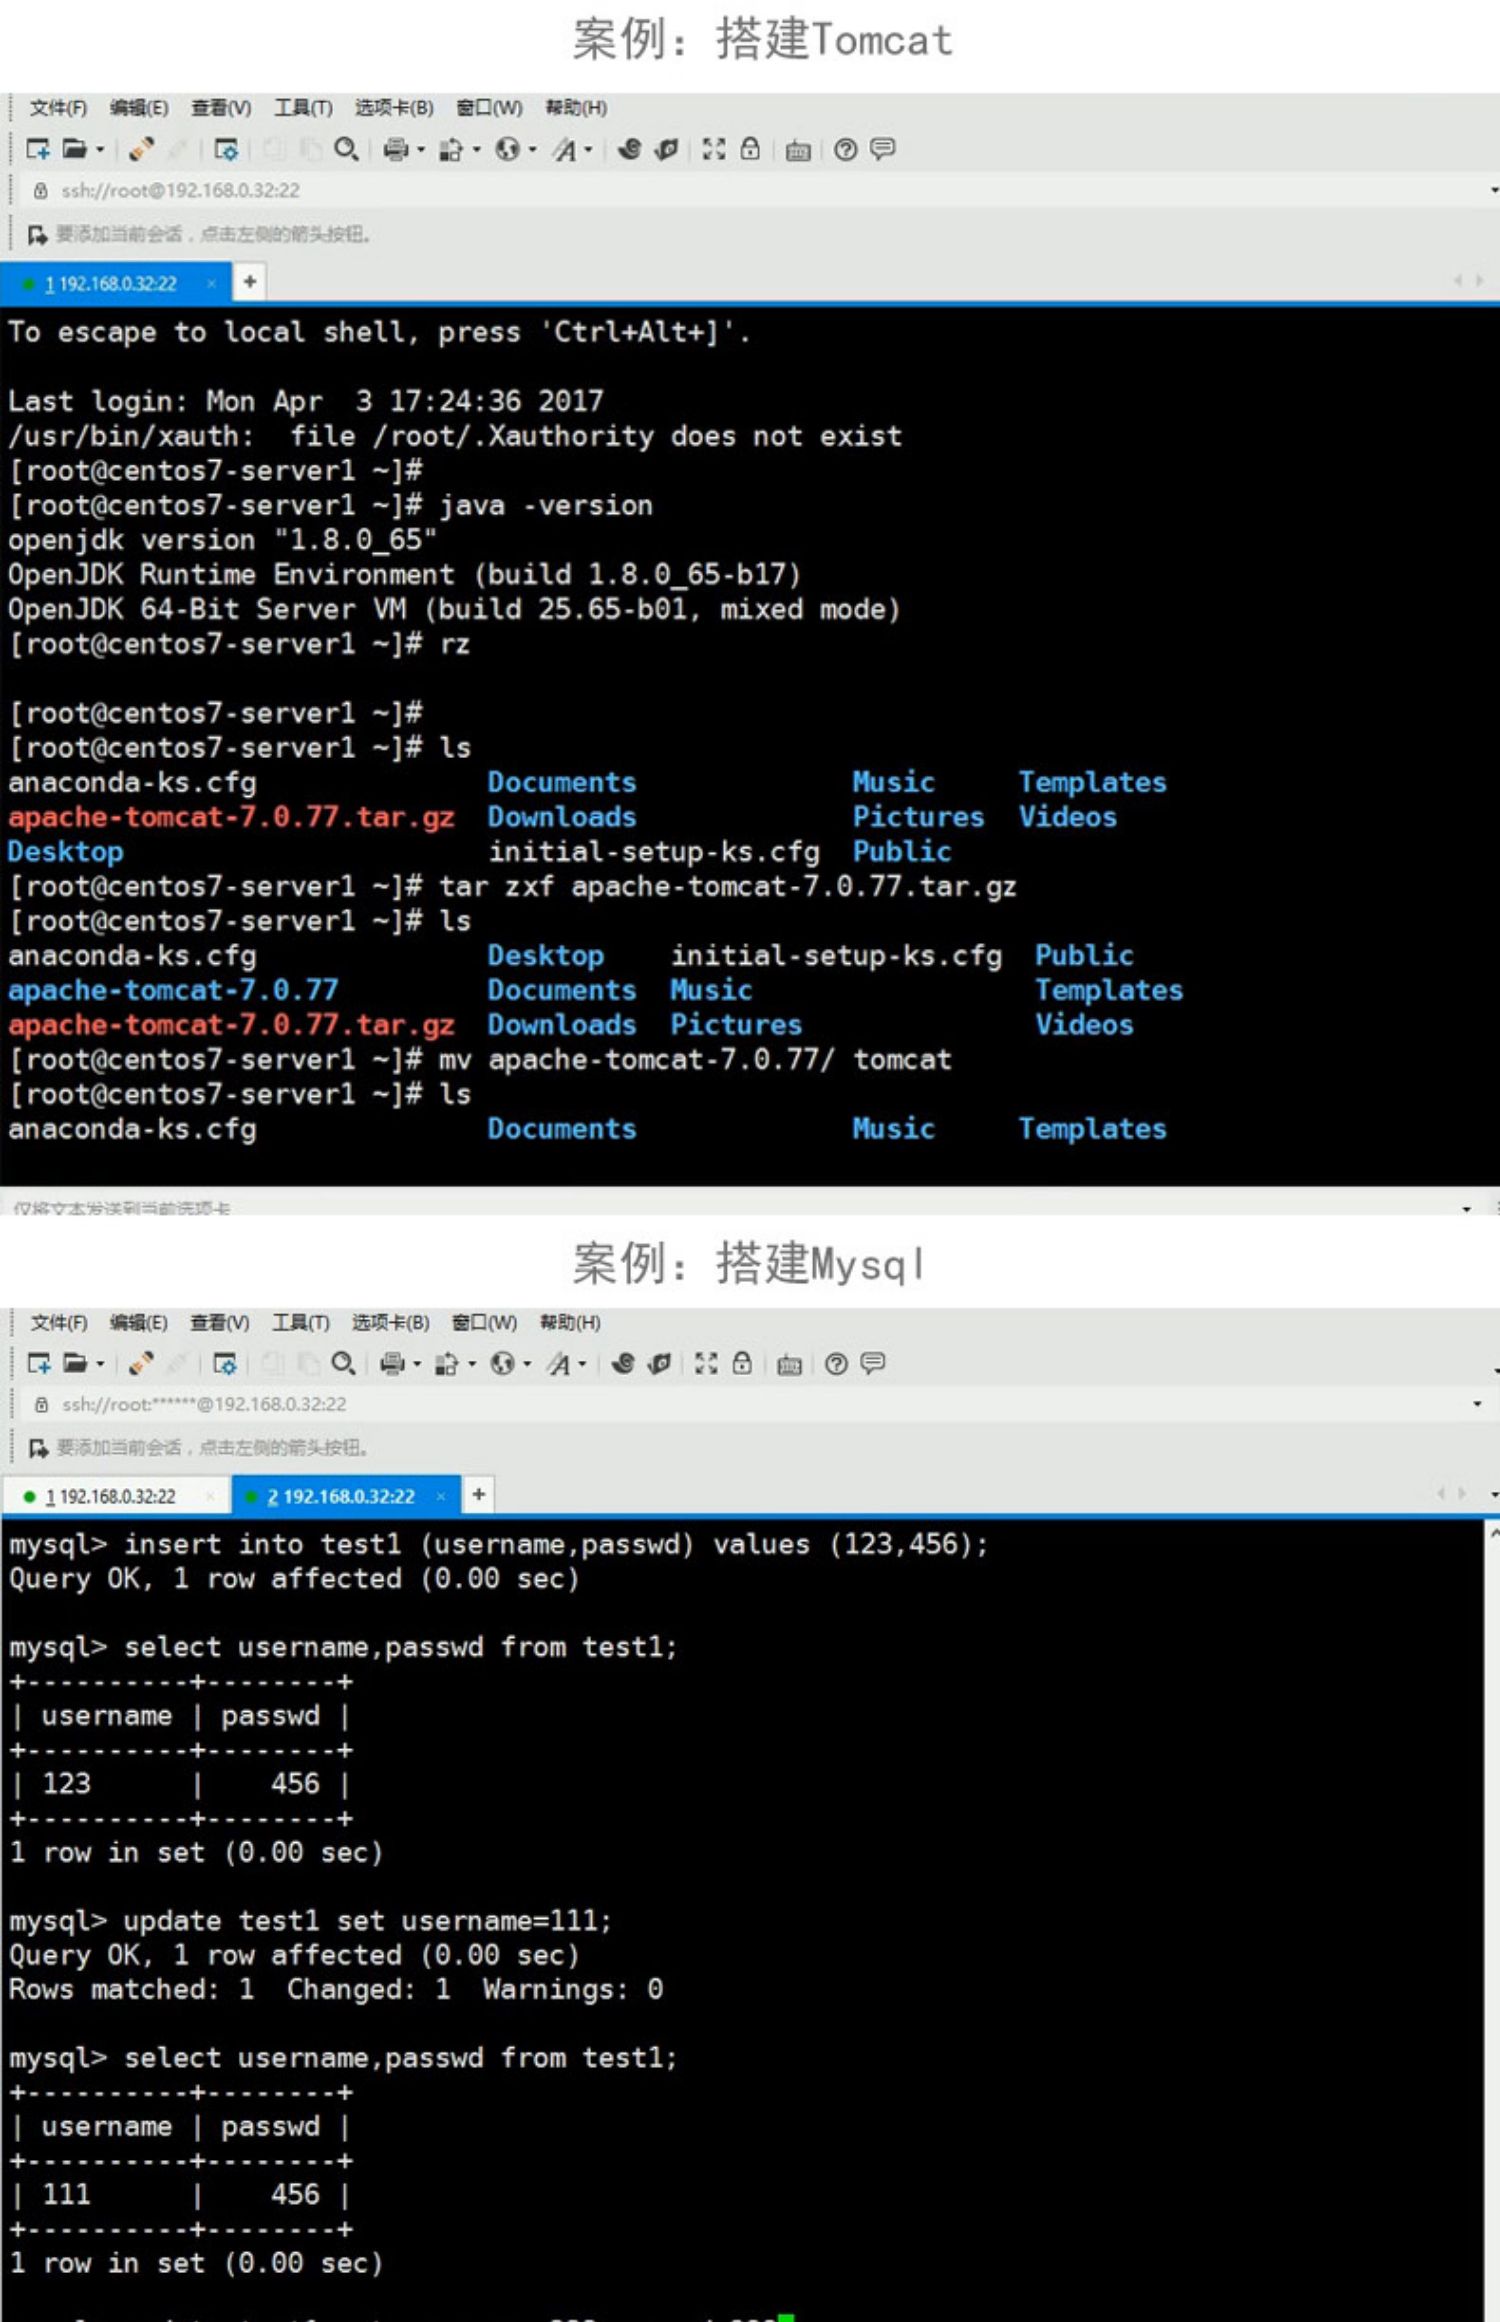This screenshot has height=2322, width=1500.
Task: Click speech bubble icon in the Tomcat window
Action: [882, 150]
